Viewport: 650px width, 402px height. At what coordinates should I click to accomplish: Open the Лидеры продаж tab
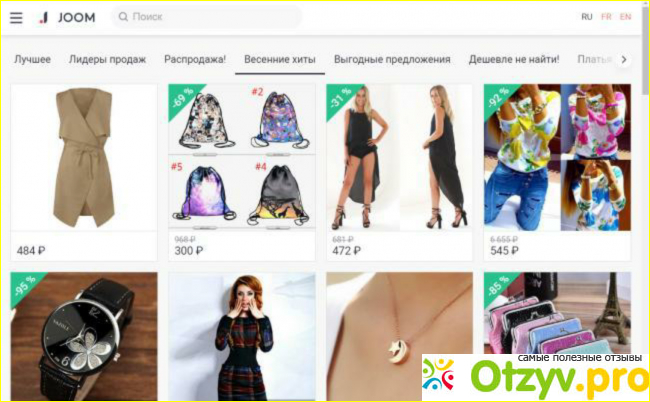click(107, 60)
